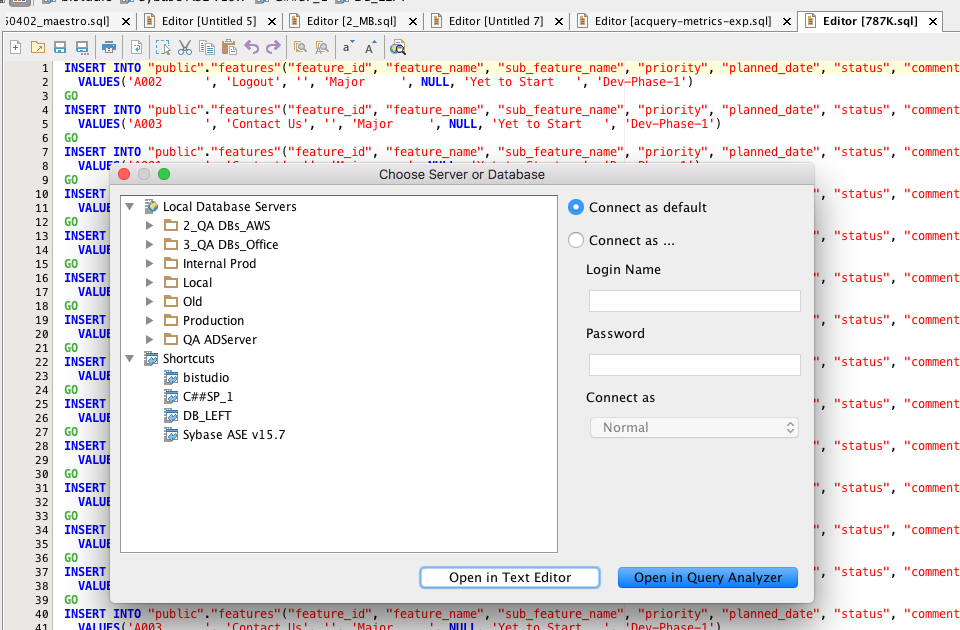Select the Local folder label
The height and width of the screenshot is (630, 960).
(197, 282)
